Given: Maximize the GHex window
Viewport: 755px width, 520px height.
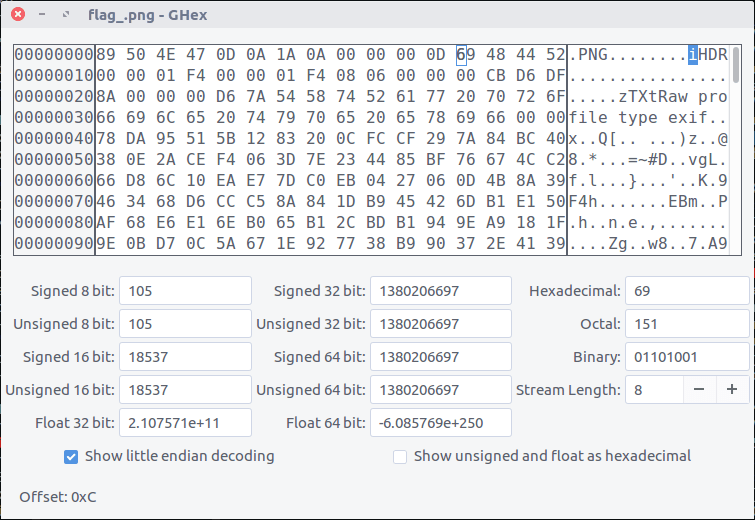Looking at the screenshot, I should coord(65,16).
